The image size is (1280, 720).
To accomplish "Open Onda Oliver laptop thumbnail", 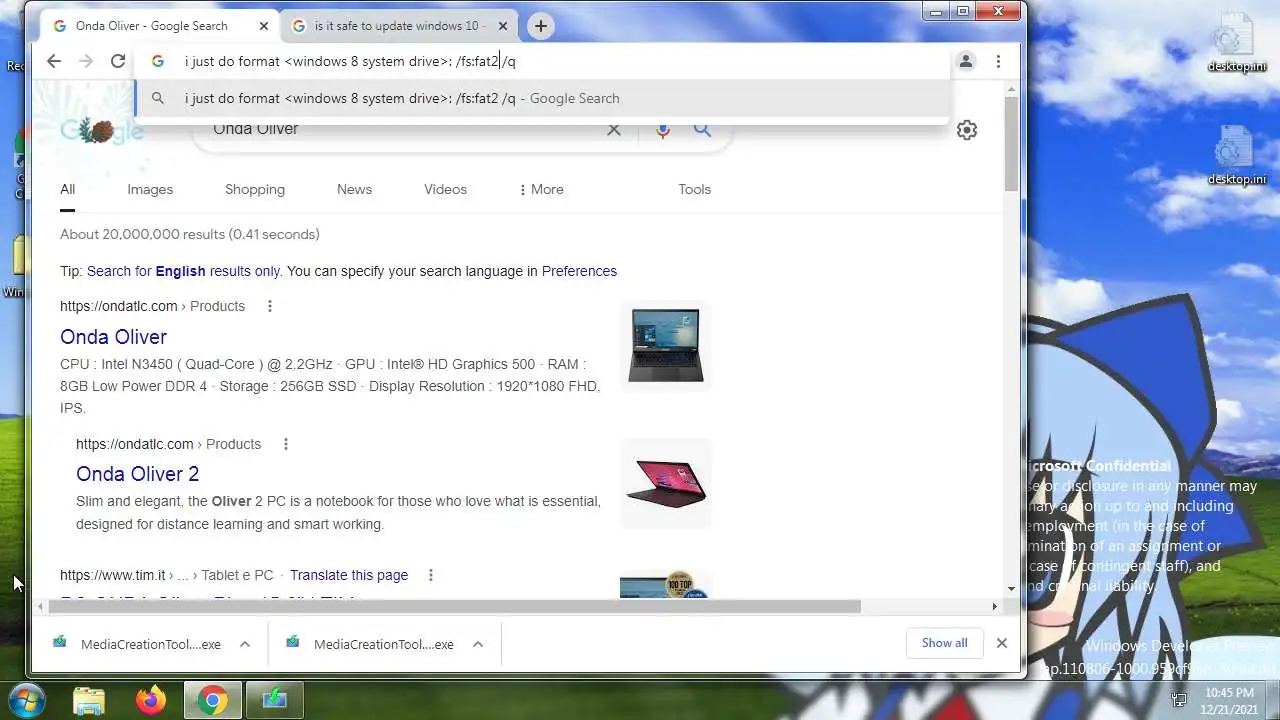I will click(x=665, y=345).
